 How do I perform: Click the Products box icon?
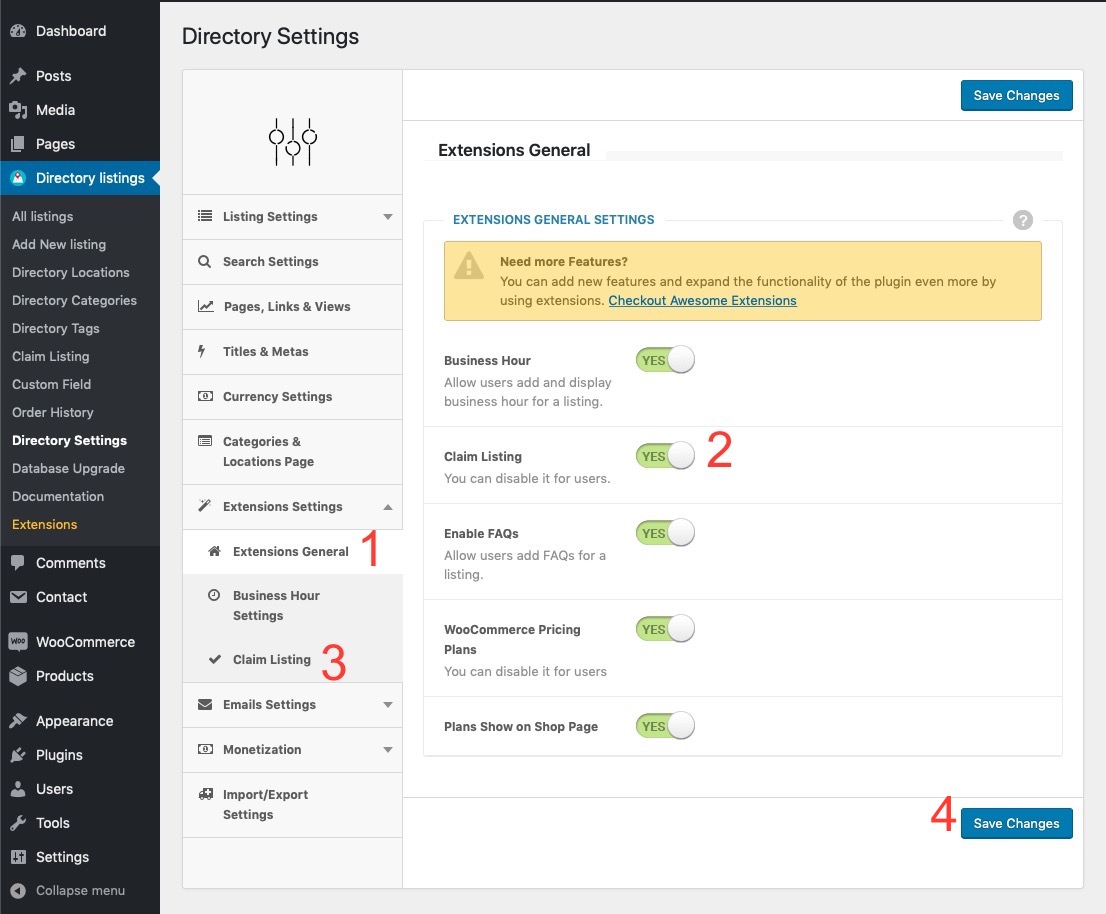point(18,676)
